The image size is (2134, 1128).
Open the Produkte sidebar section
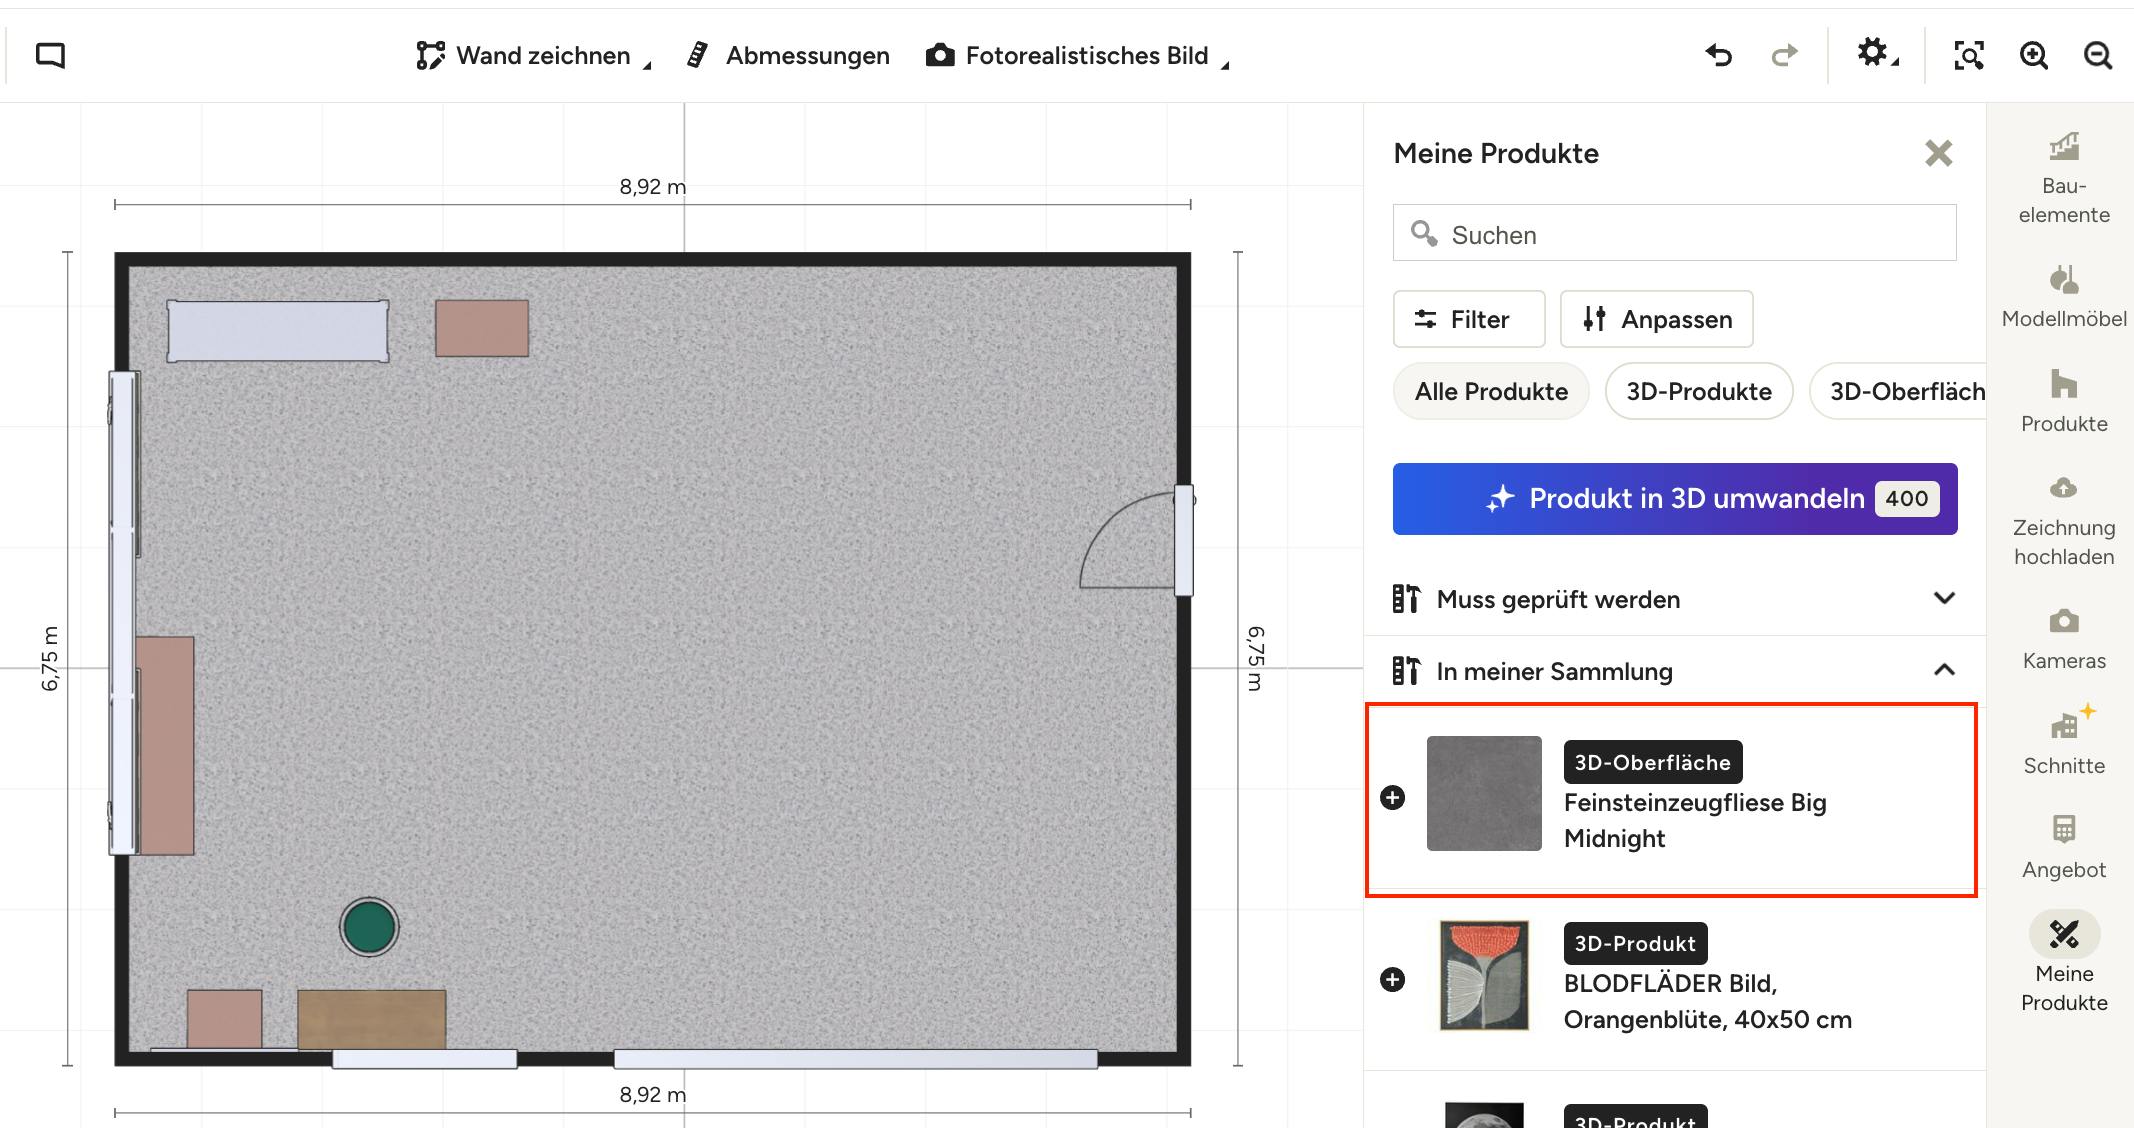[x=2064, y=401]
